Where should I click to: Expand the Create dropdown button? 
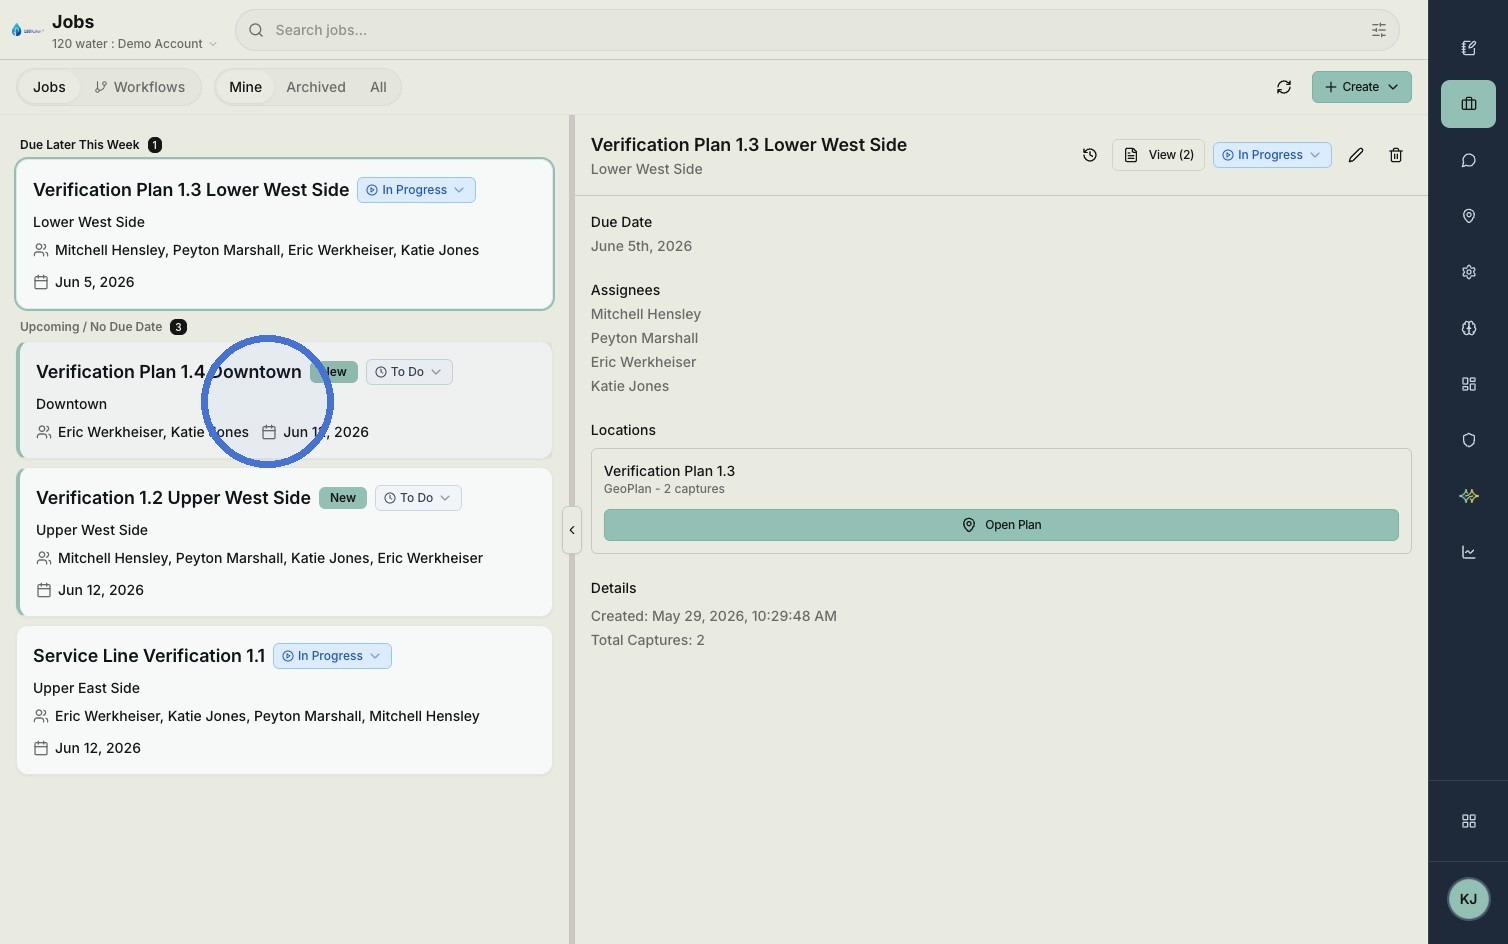point(1361,87)
